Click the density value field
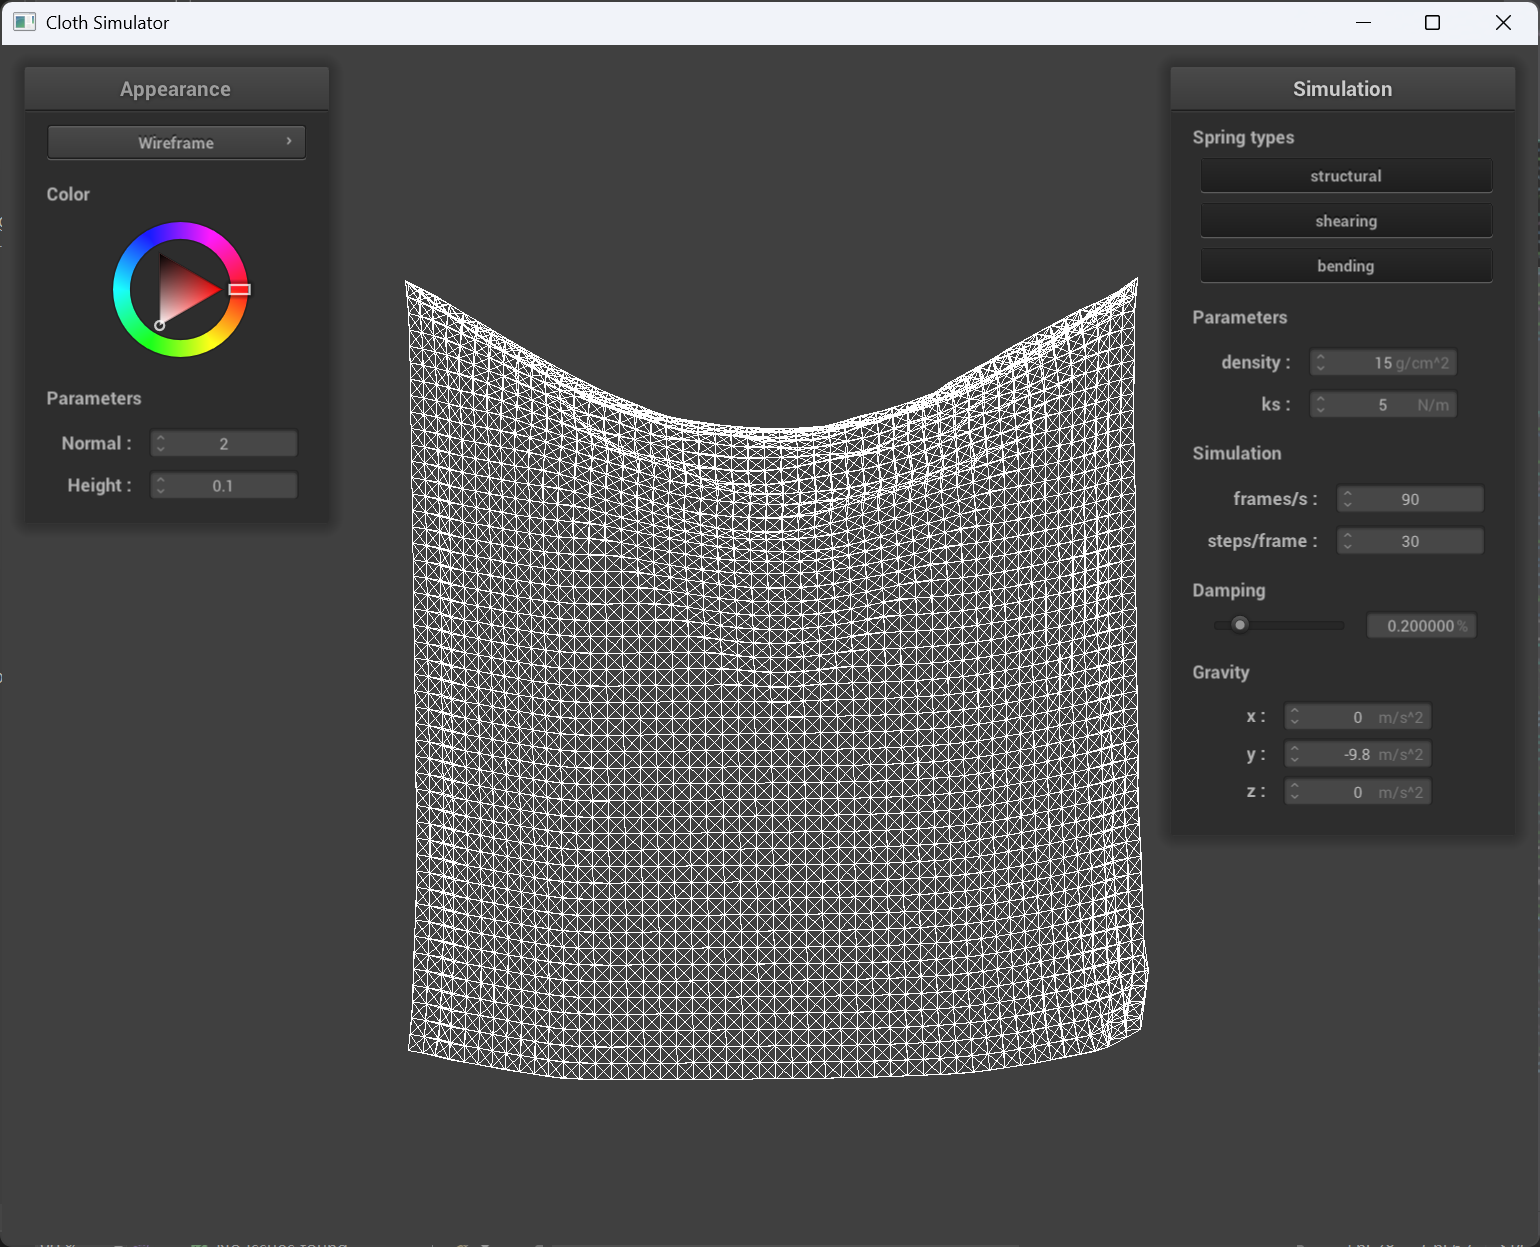The width and height of the screenshot is (1540, 1247). pos(1383,362)
